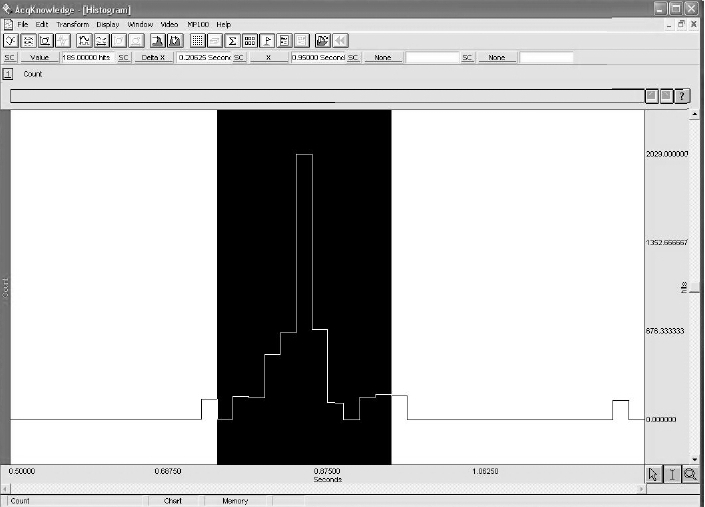Select channel 1 box beside Count
The width and height of the screenshot is (705, 507).
click(x=8, y=74)
